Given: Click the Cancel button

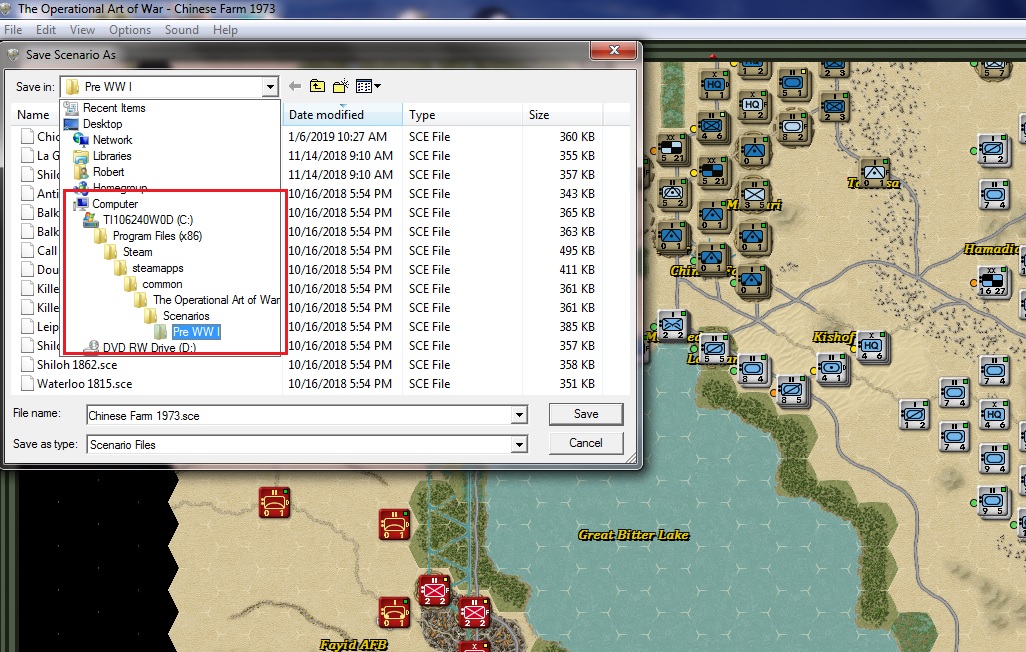Looking at the screenshot, I should tap(586, 443).
